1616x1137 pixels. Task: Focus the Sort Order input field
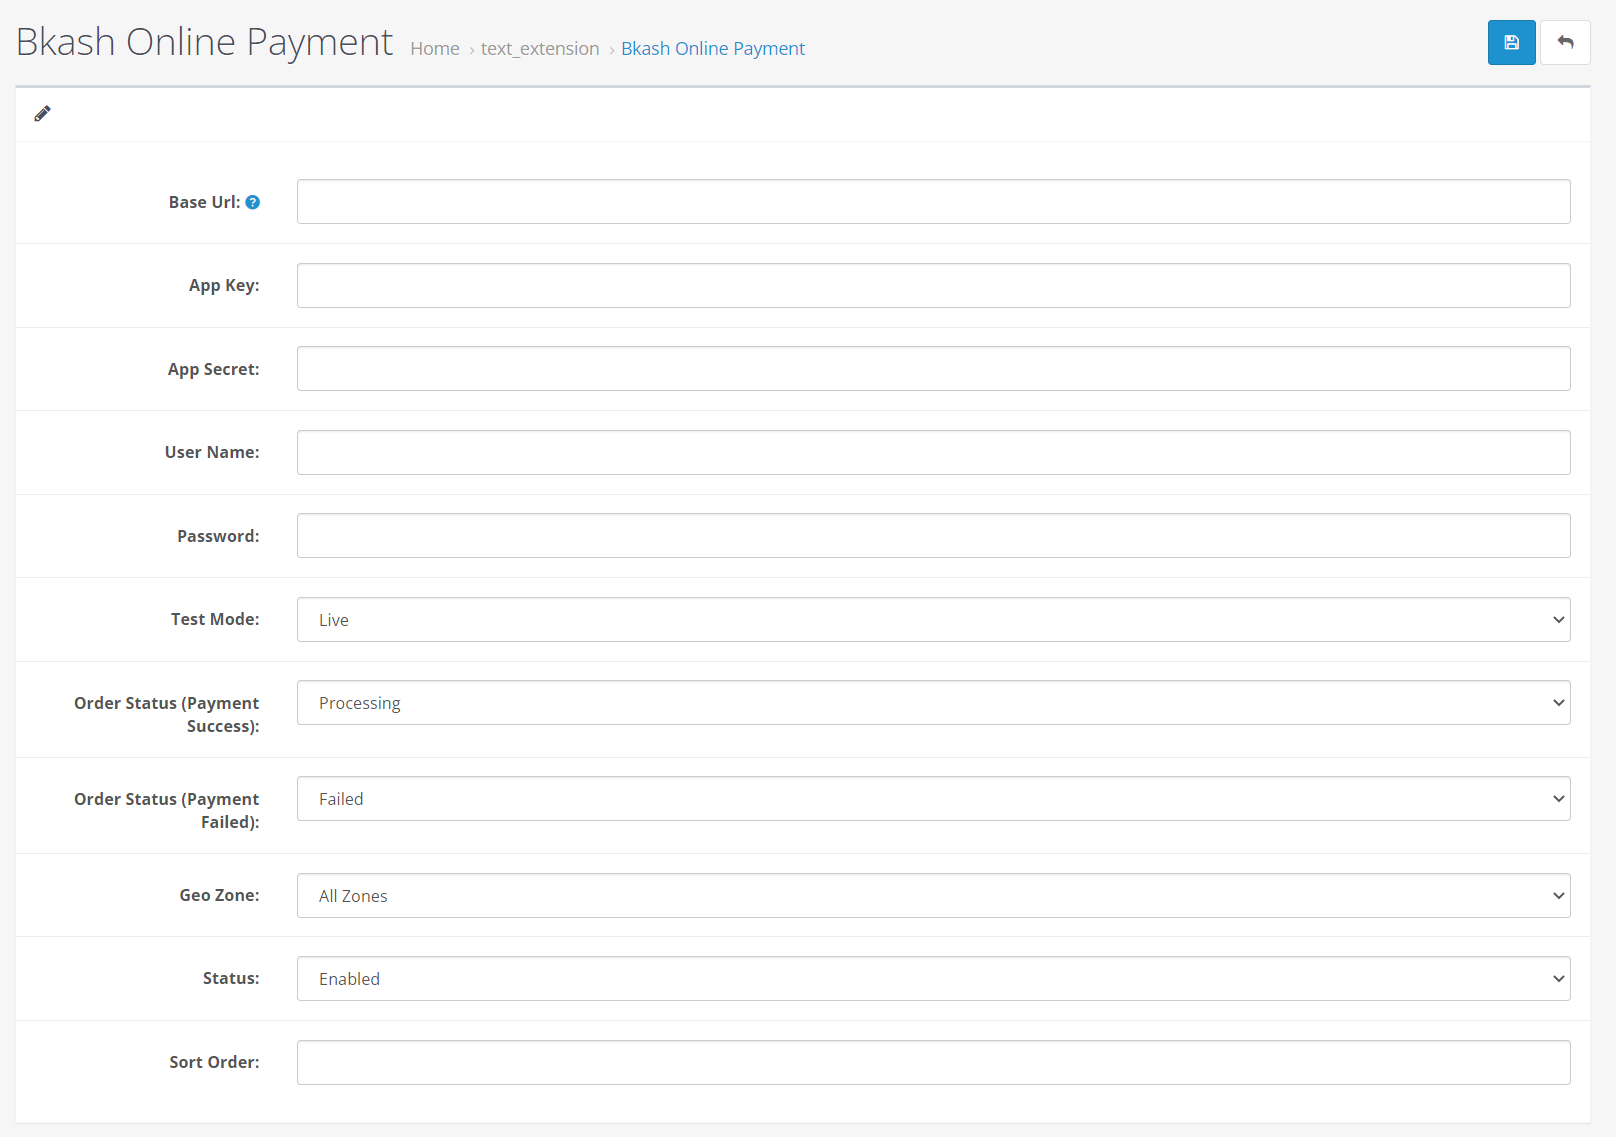tap(933, 1062)
